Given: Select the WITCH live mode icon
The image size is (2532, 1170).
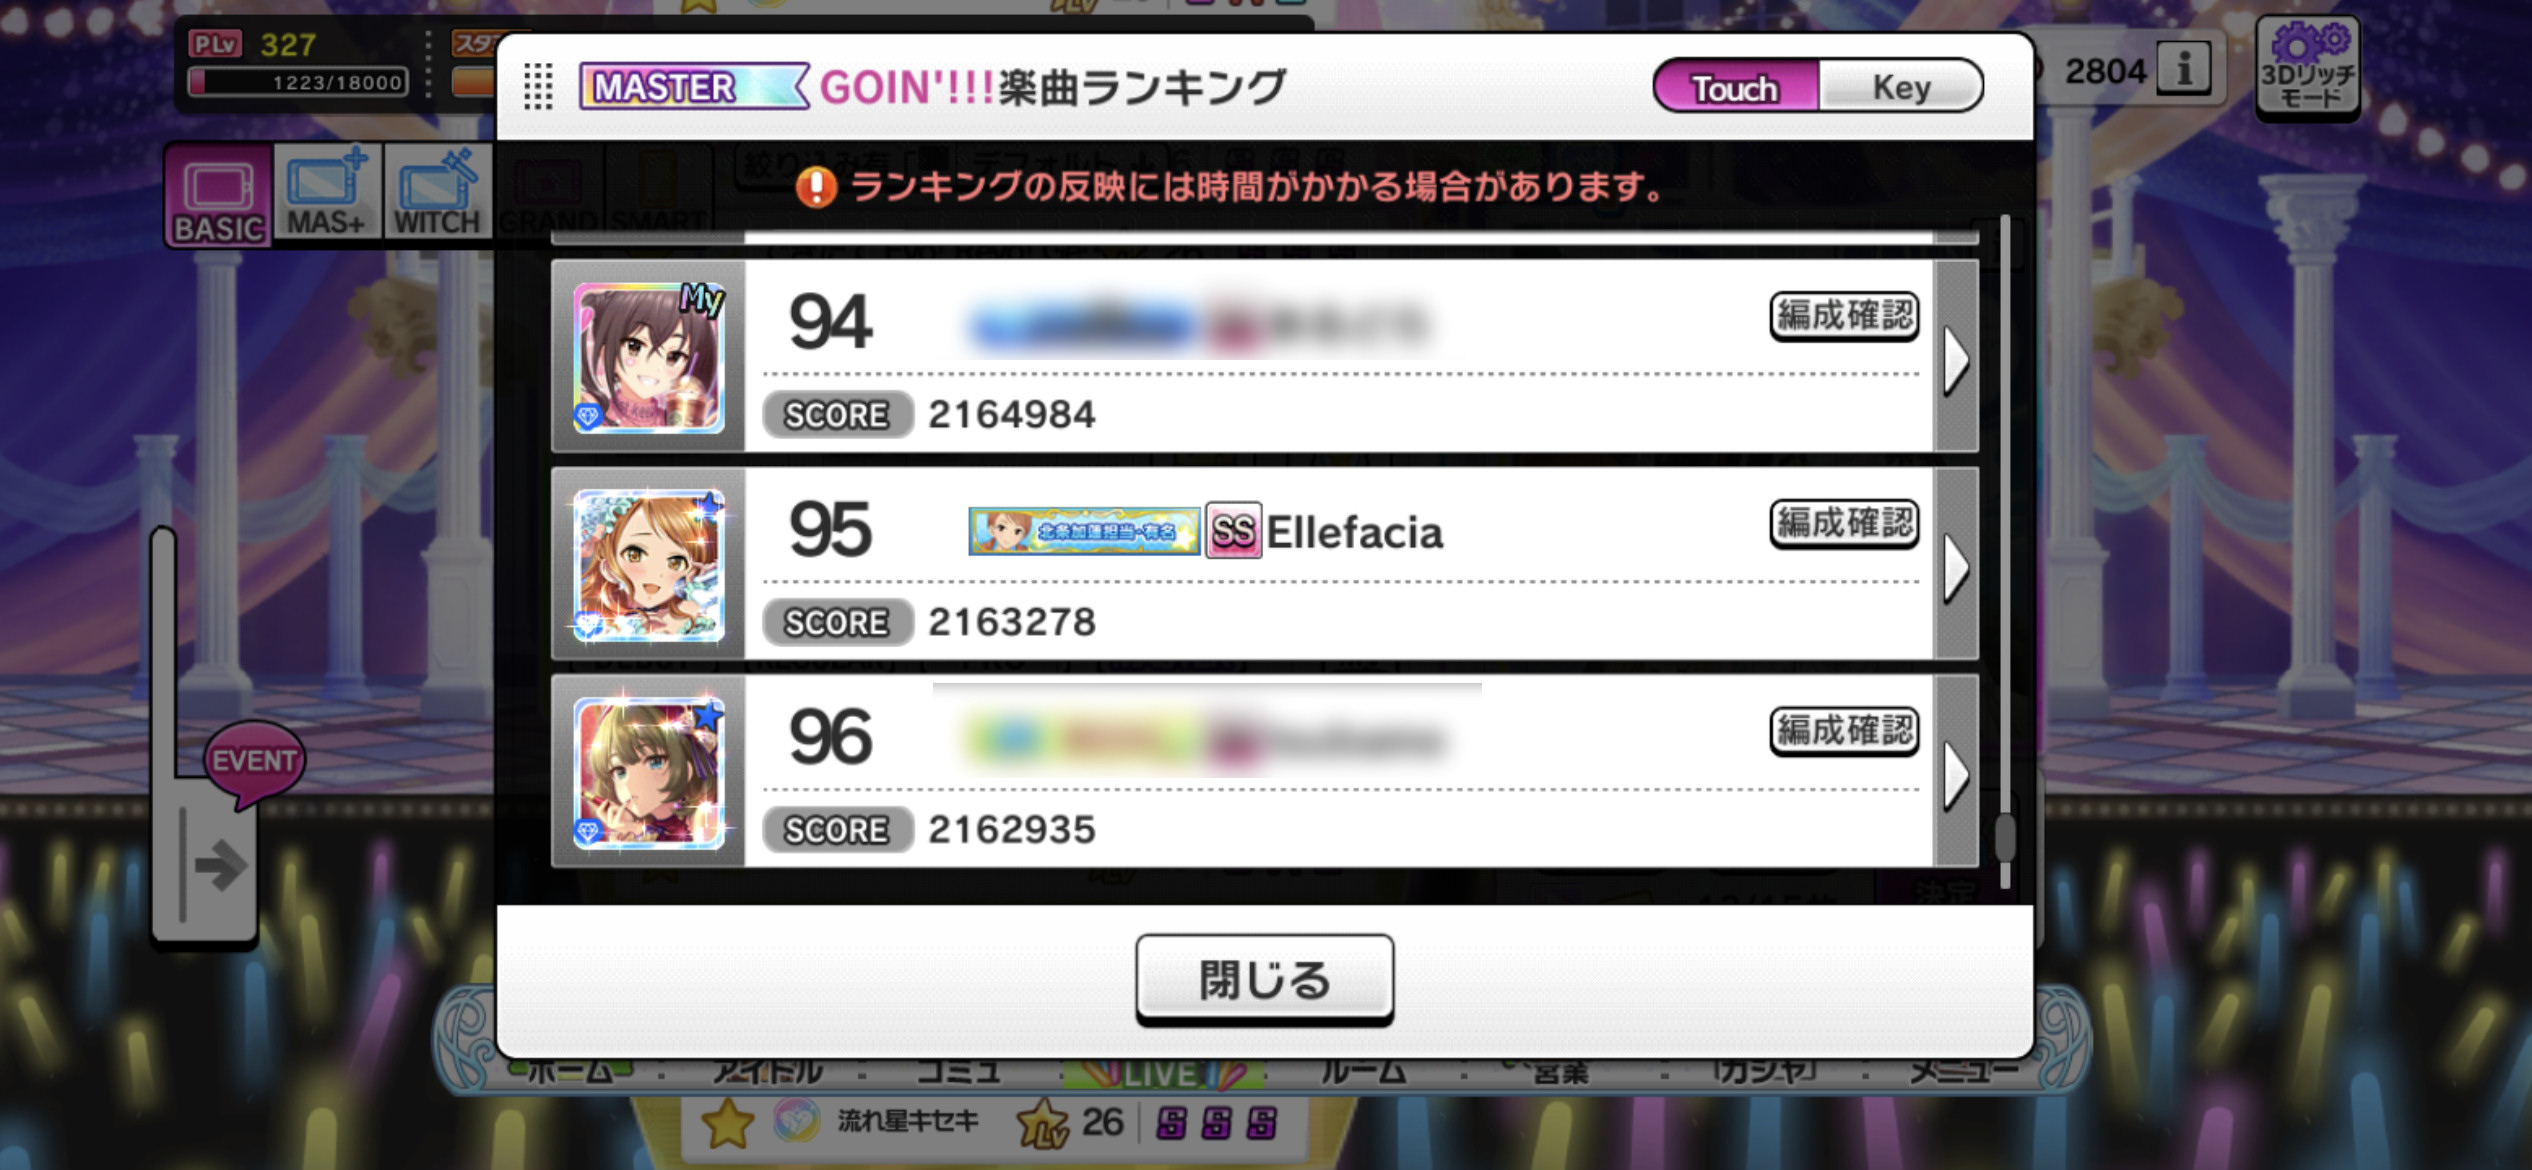Looking at the screenshot, I should click(x=437, y=191).
